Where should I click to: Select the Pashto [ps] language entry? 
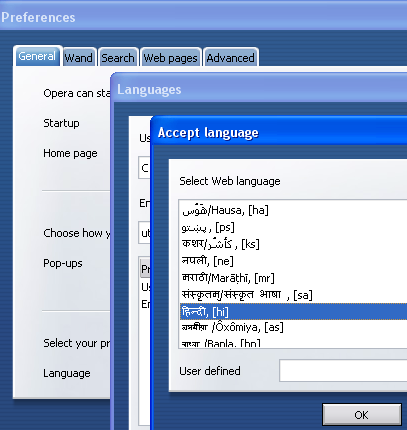pyautogui.click(x=293, y=227)
